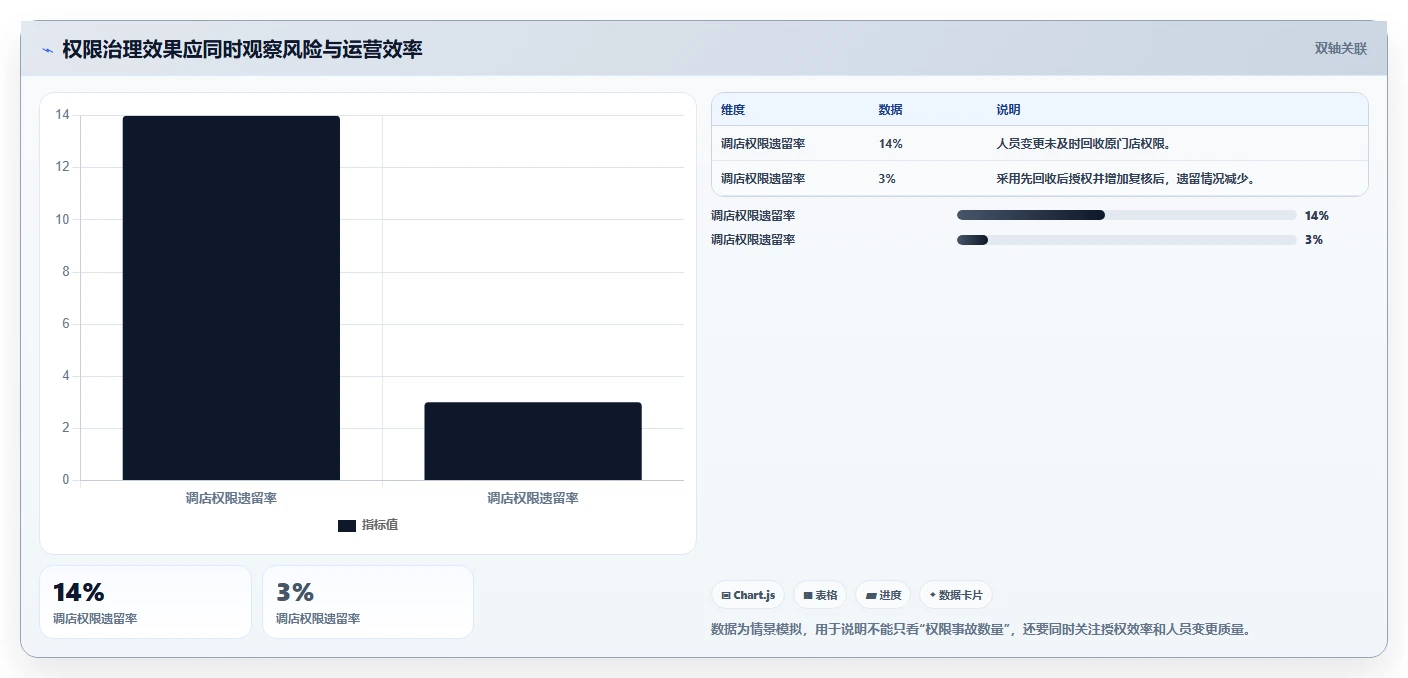Click the dimension cell in the 14% table row

click(763, 144)
